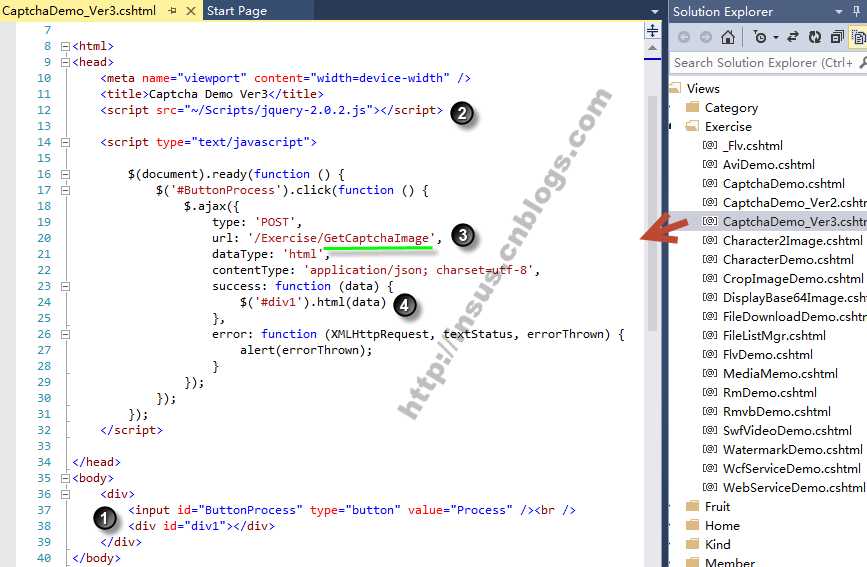Toggle auto-hide pin on Solution Explorer
This screenshot has height=567, width=867.
856,12
